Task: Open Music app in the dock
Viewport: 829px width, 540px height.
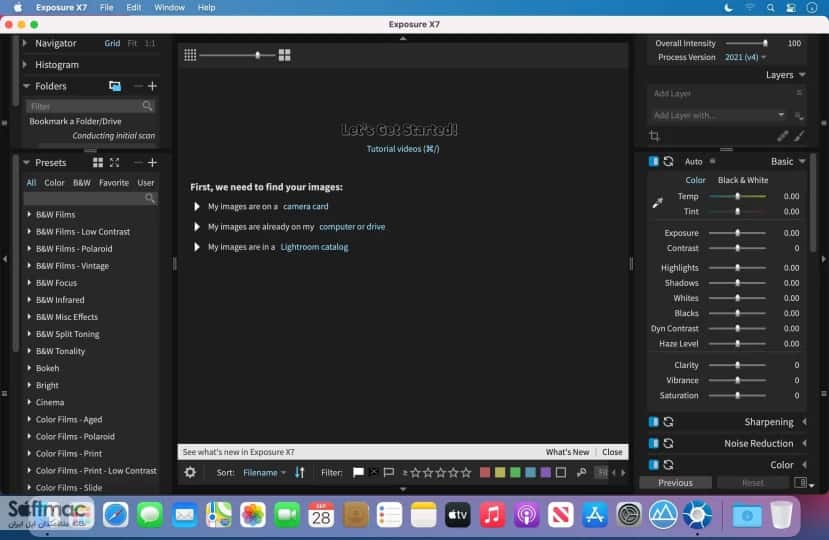Action: point(492,515)
